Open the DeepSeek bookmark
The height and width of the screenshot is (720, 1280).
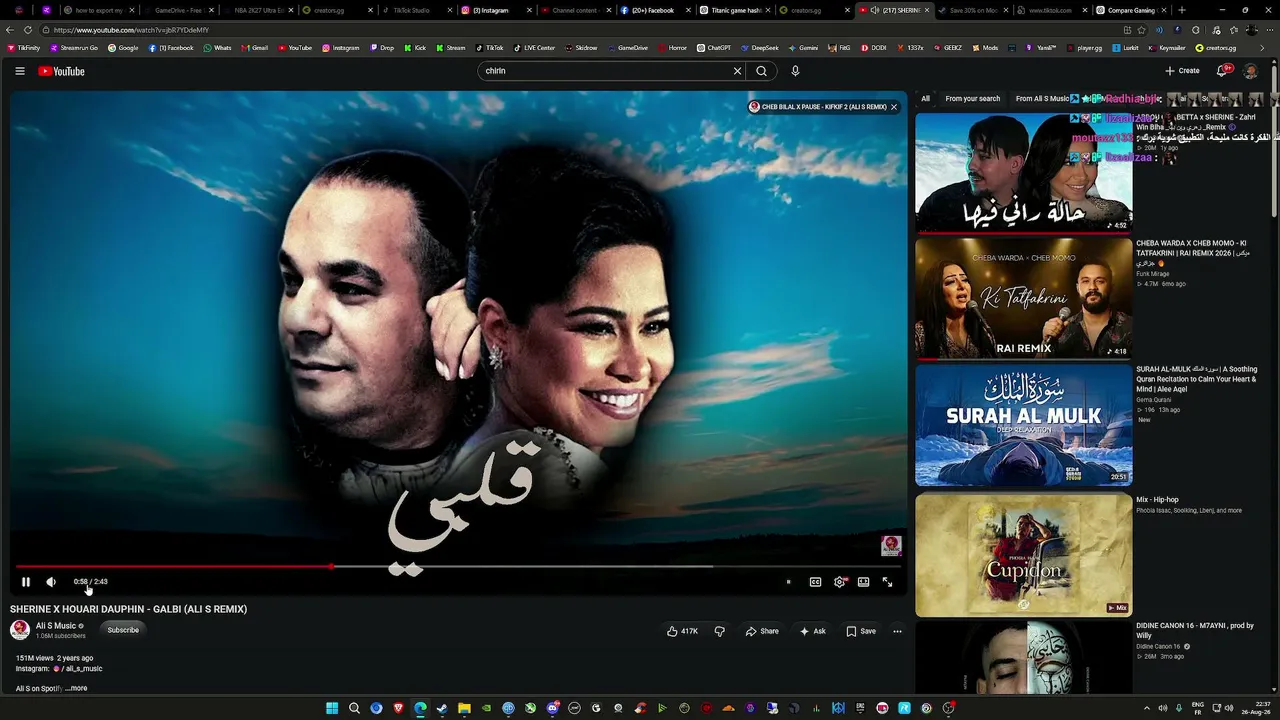(x=760, y=48)
